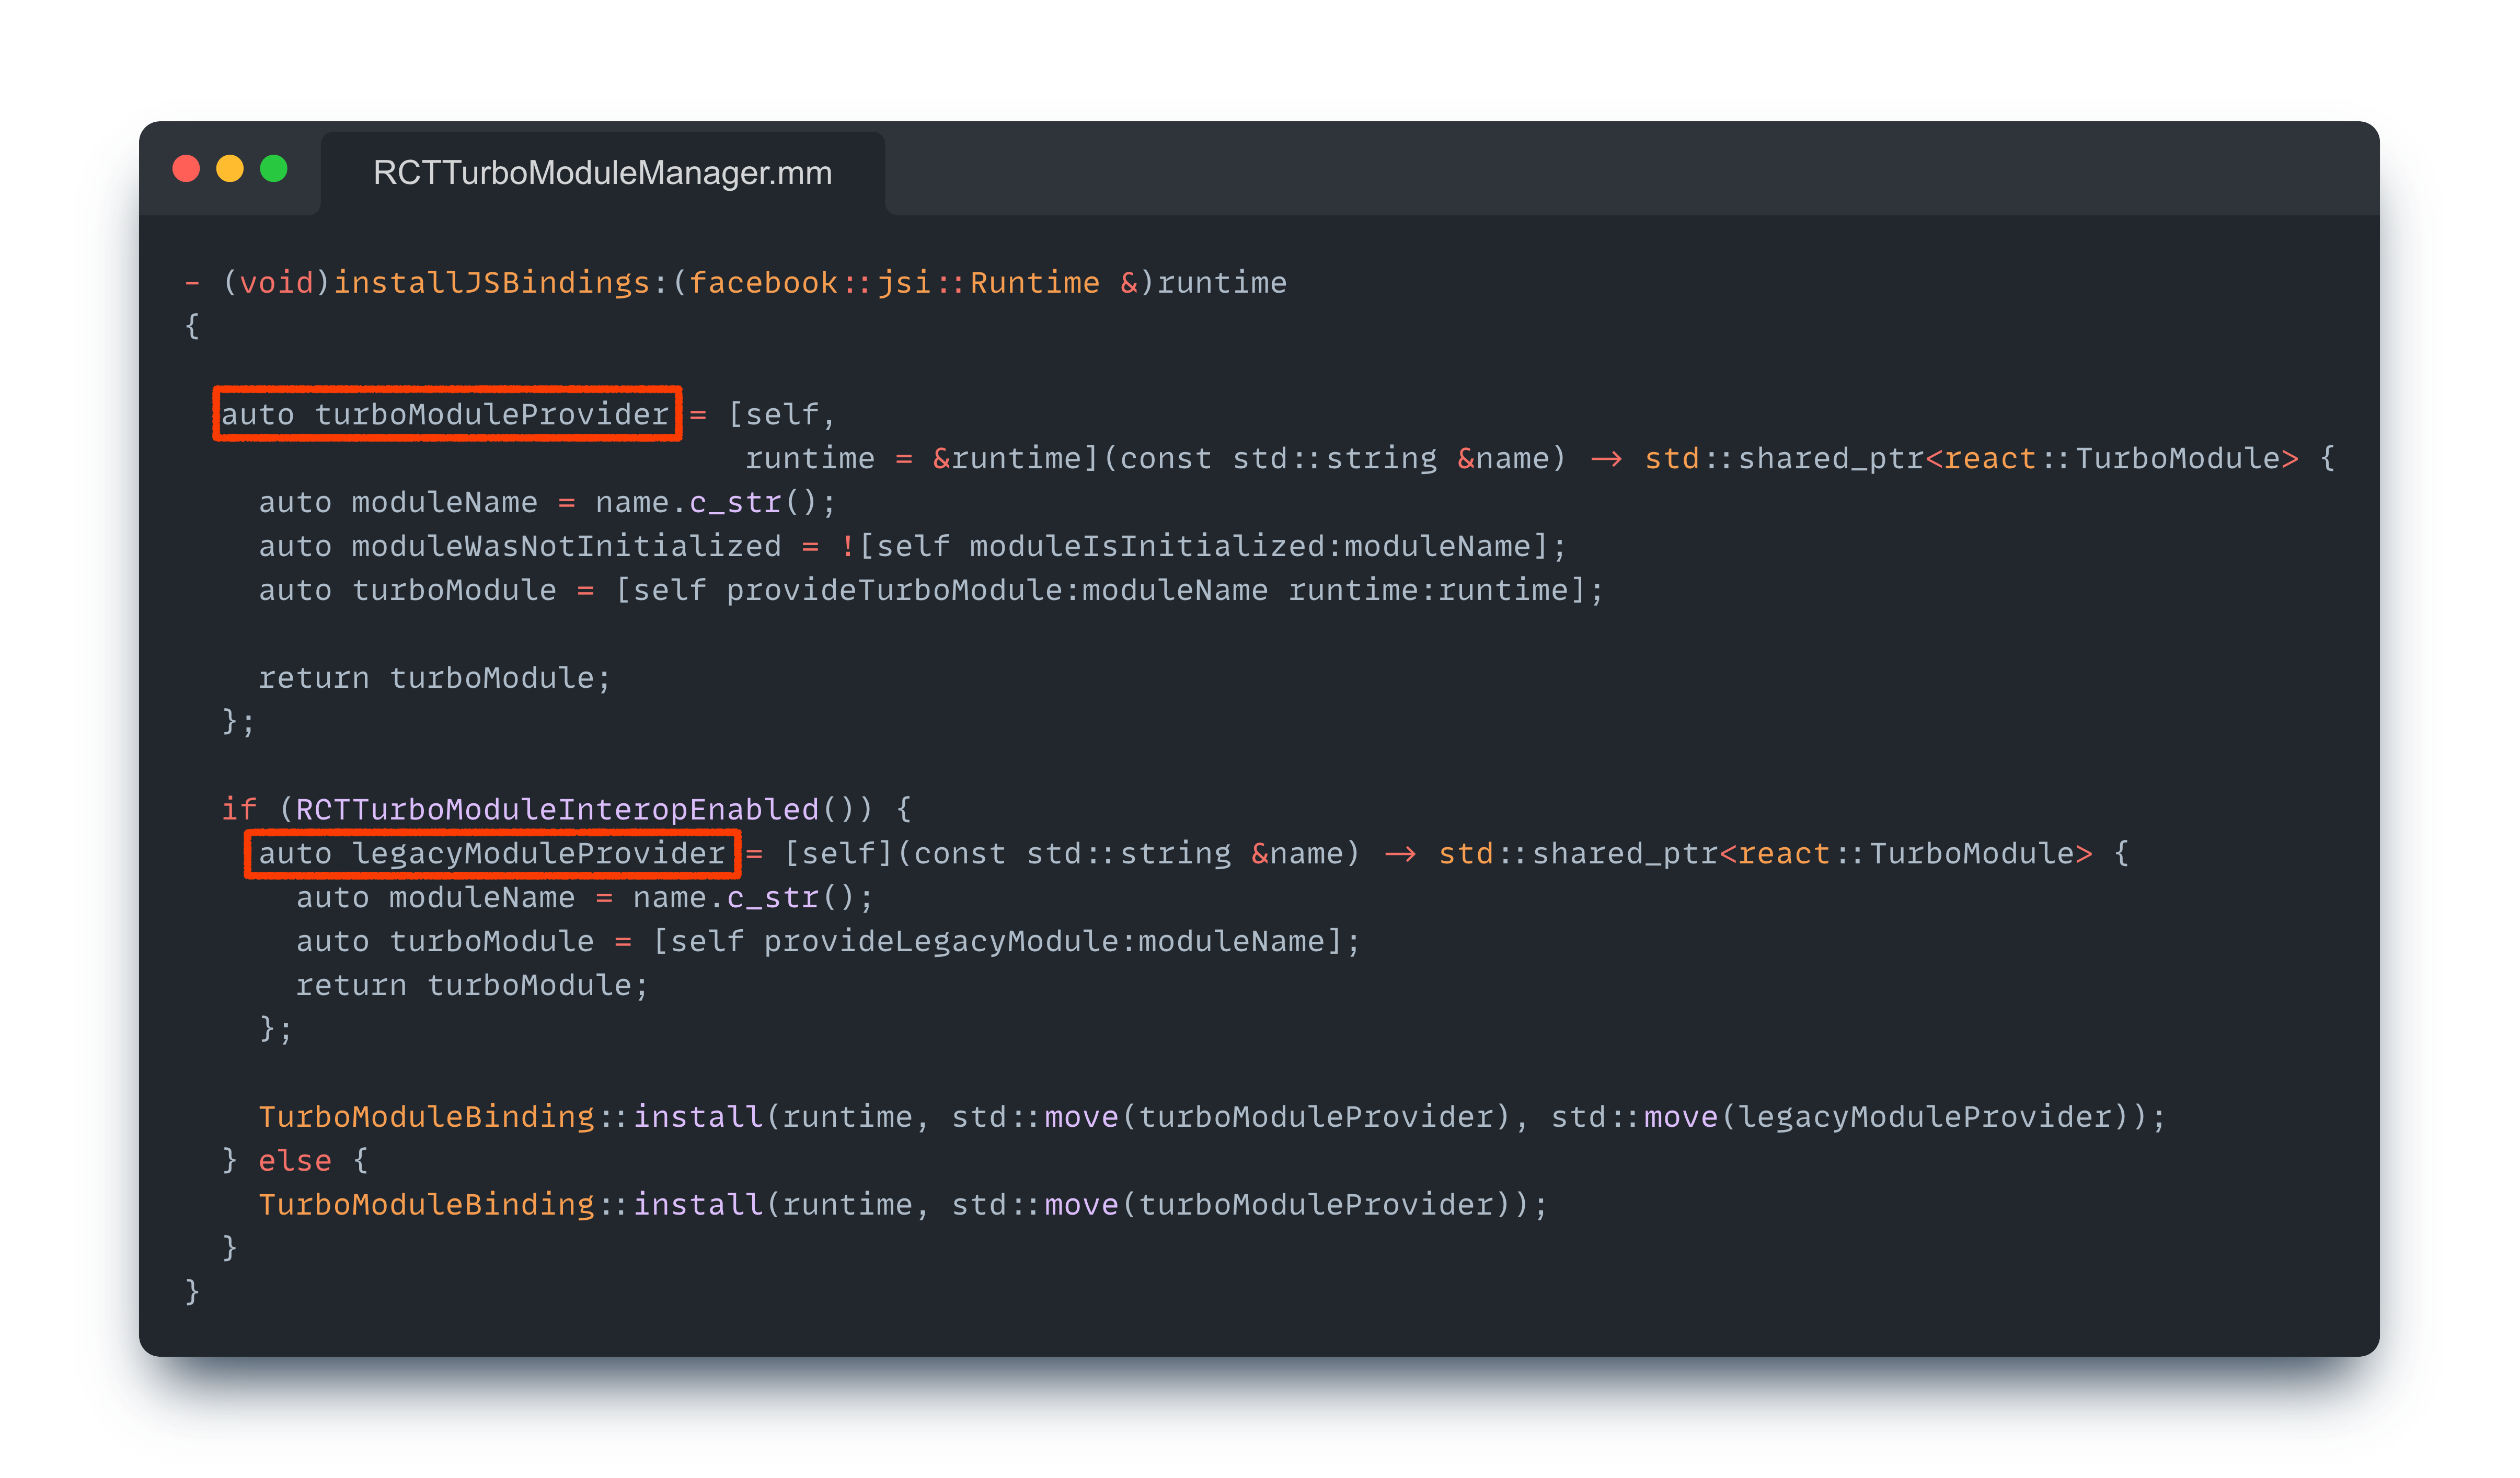Click the yellow minimize window dot

click(230, 169)
